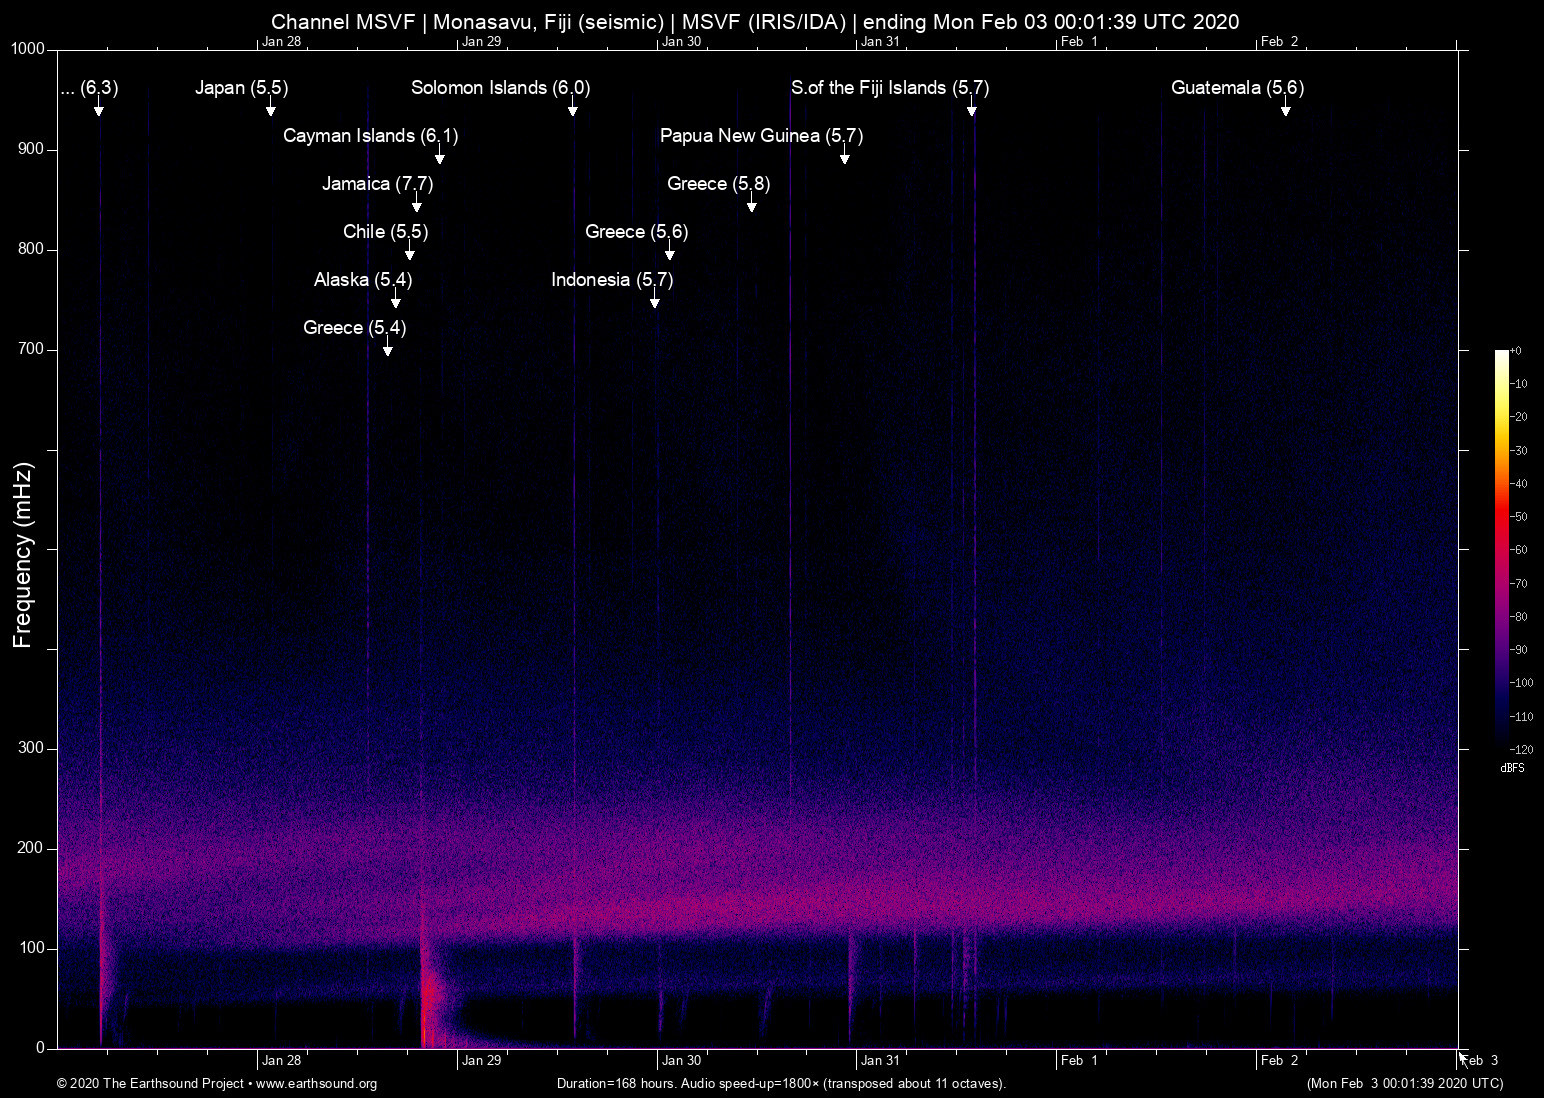Click the Chile (5.5) event annotation

[x=385, y=232]
